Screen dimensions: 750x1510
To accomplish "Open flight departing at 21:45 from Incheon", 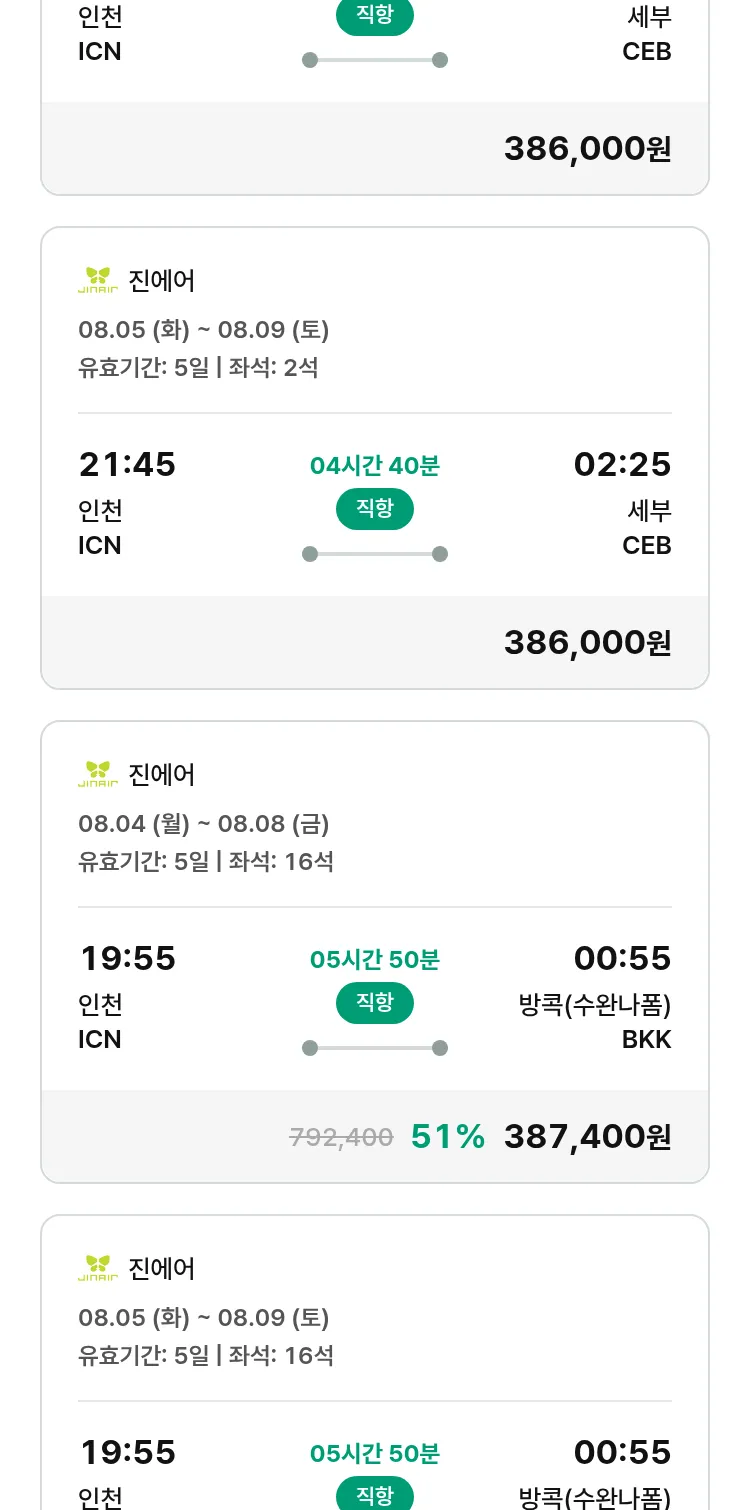I will pyautogui.click(x=127, y=465).
